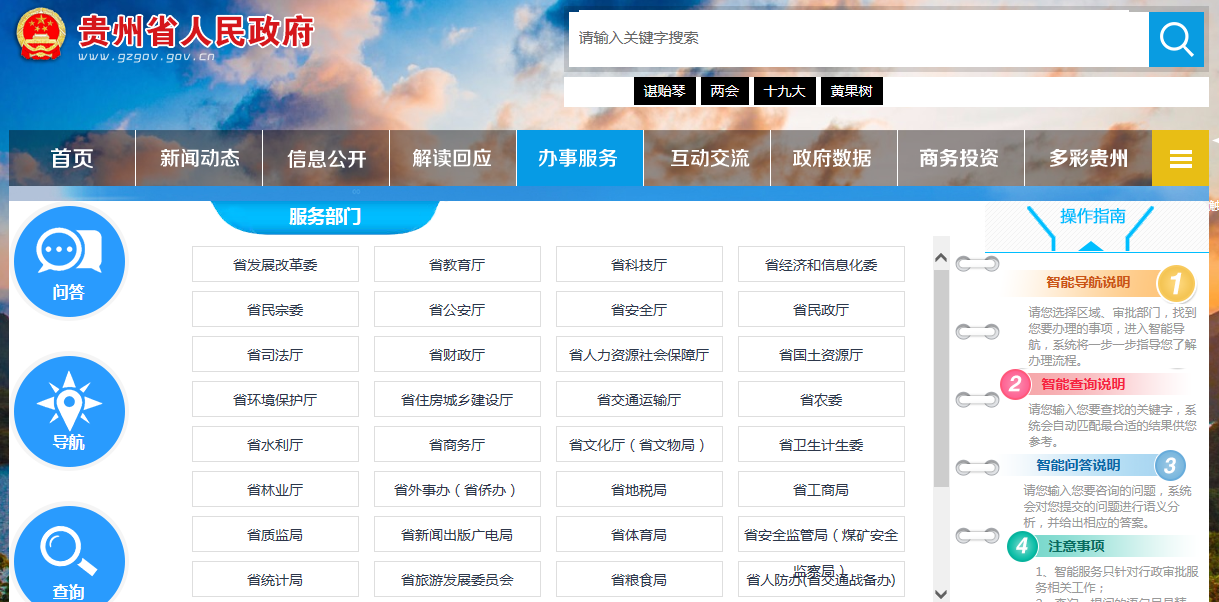Select the 省教育厅 department button
1219x602 pixels.
[x=457, y=265]
